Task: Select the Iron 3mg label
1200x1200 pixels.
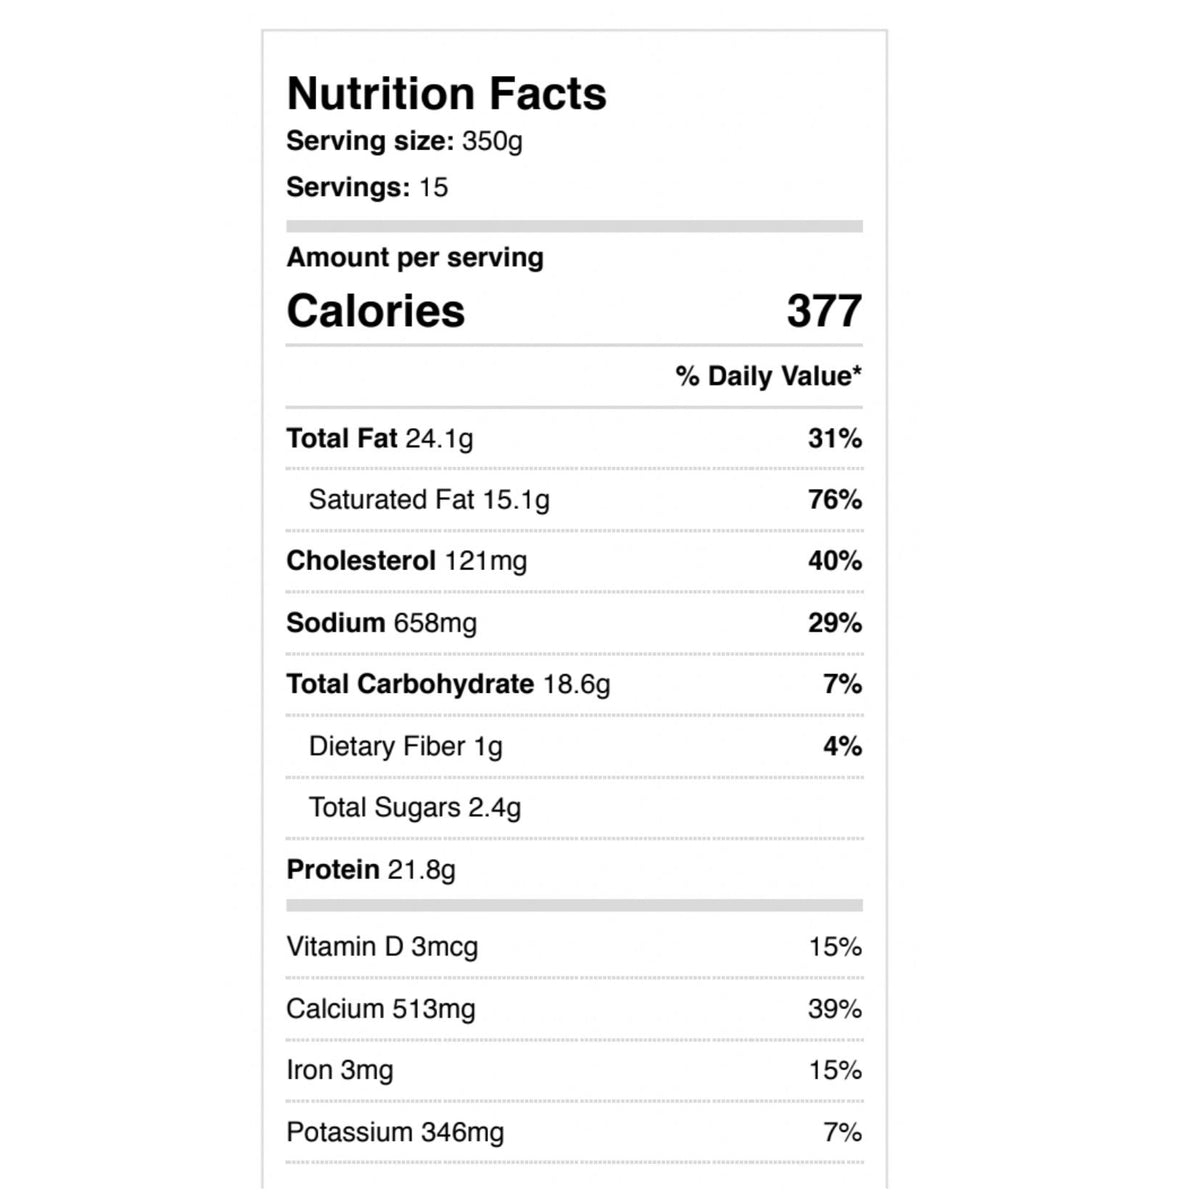Action: tap(340, 1070)
